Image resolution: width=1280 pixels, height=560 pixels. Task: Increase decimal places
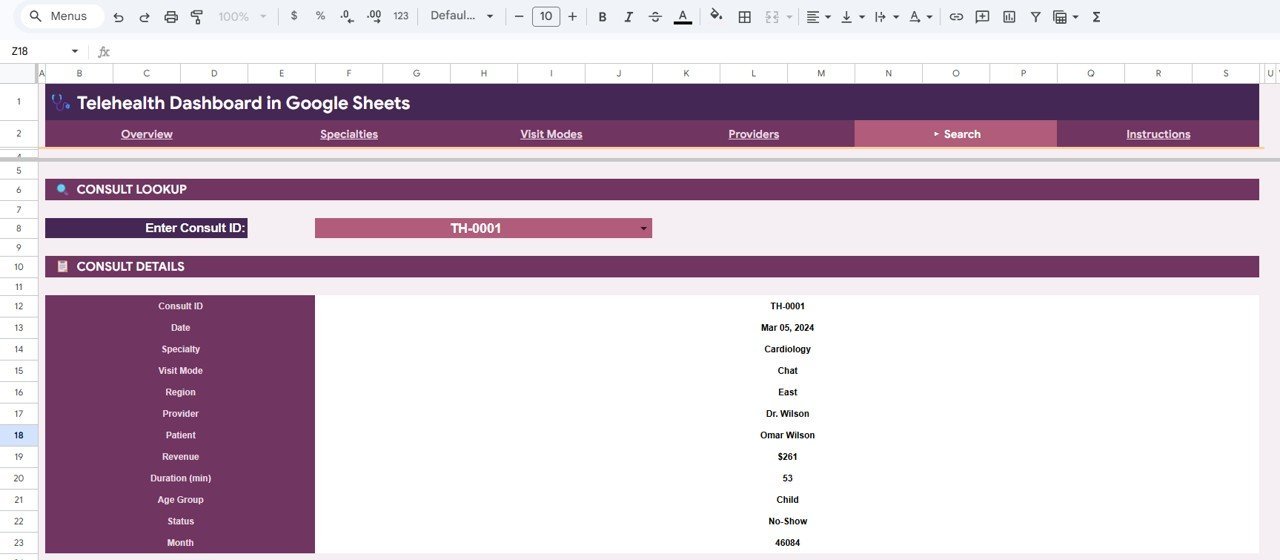tap(373, 16)
